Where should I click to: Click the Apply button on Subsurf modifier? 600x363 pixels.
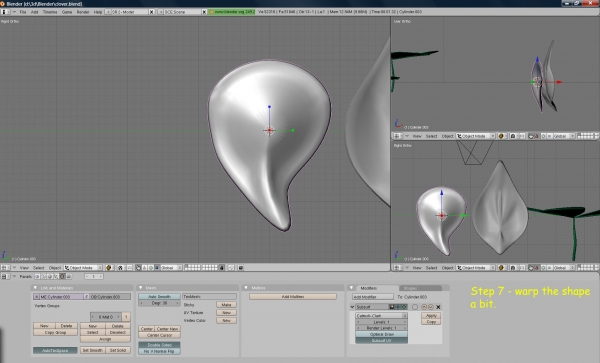431,316
